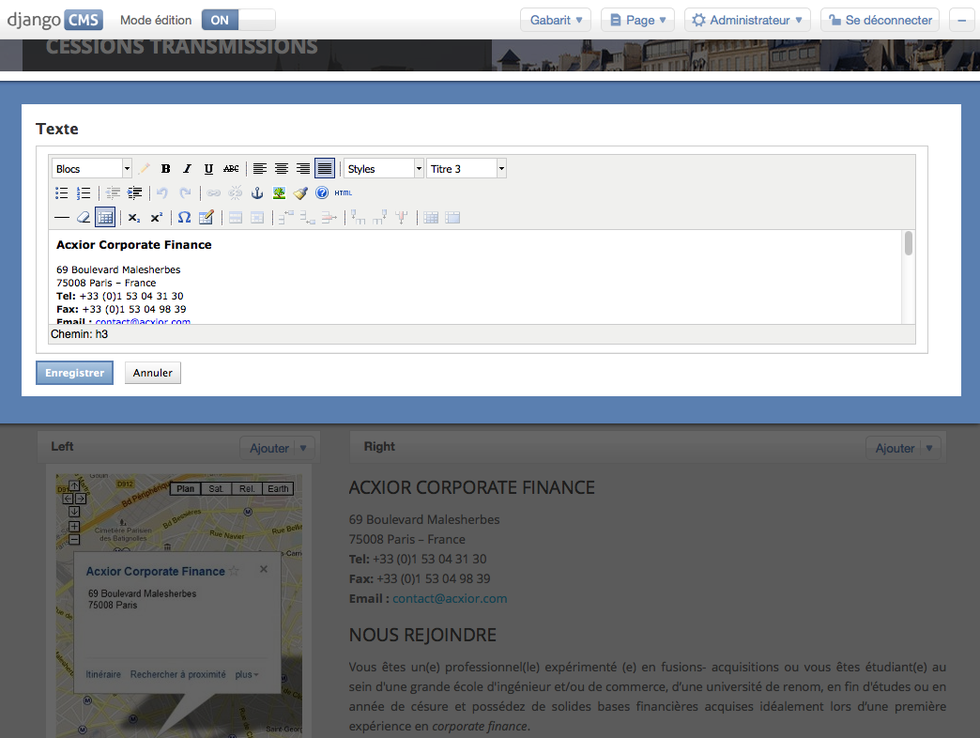Open the Administrateur menu
Viewport: 980px width, 738px height.
tap(747, 20)
